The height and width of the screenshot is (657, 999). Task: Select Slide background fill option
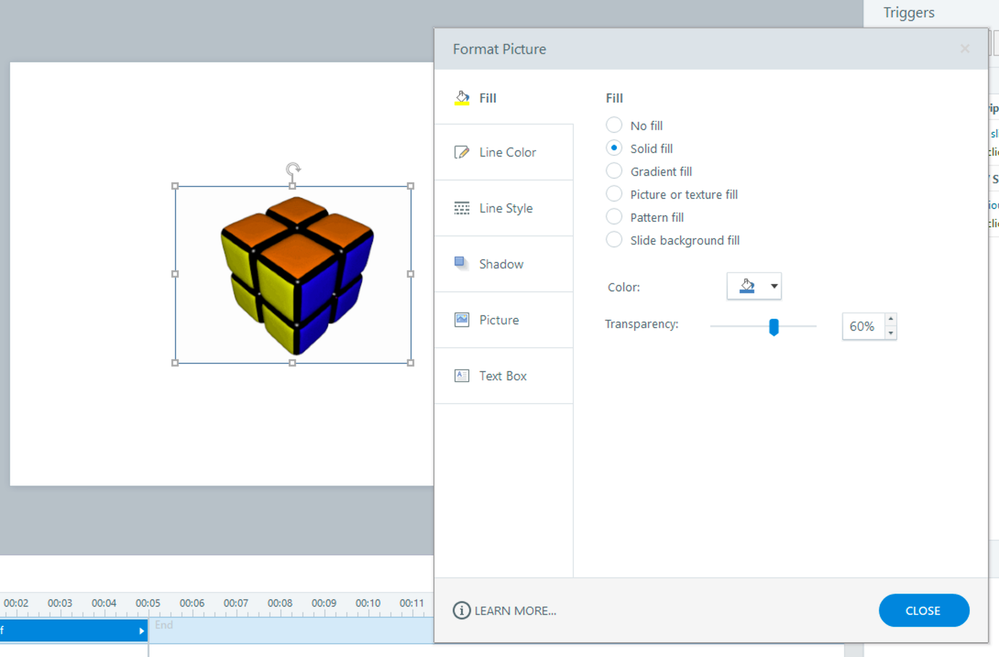pos(614,240)
